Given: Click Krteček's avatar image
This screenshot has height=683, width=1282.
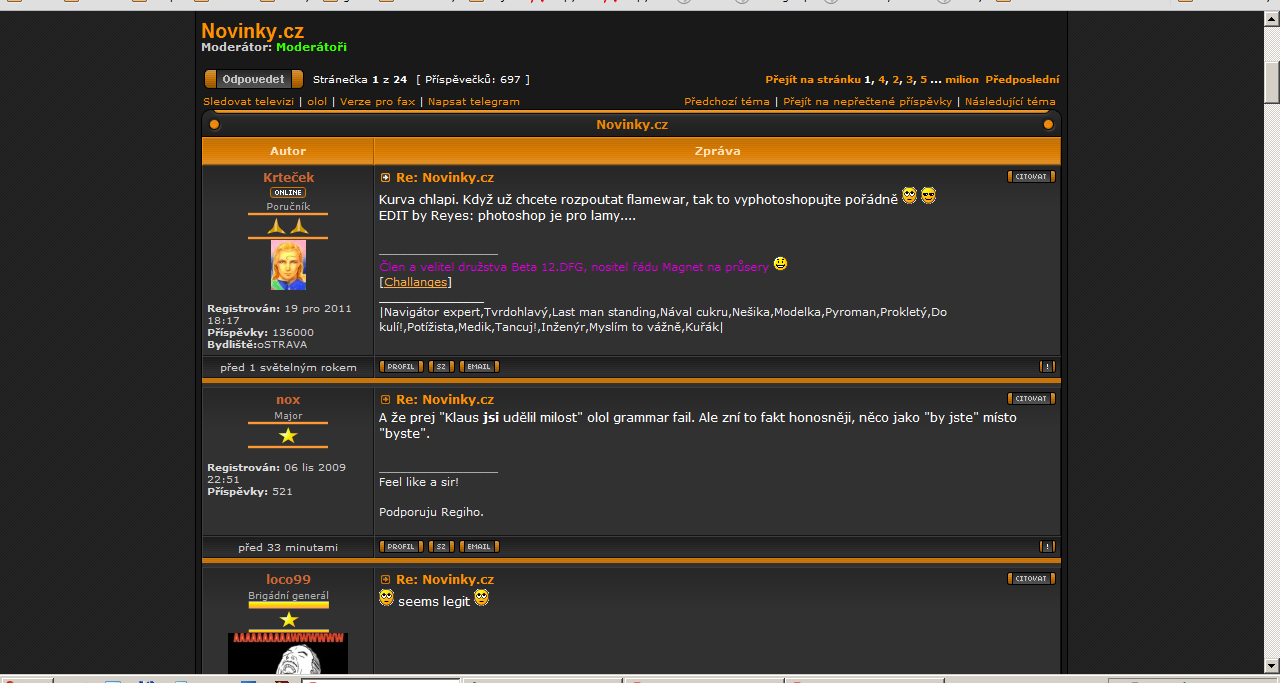Looking at the screenshot, I should pyautogui.click(x=288, y=265).
